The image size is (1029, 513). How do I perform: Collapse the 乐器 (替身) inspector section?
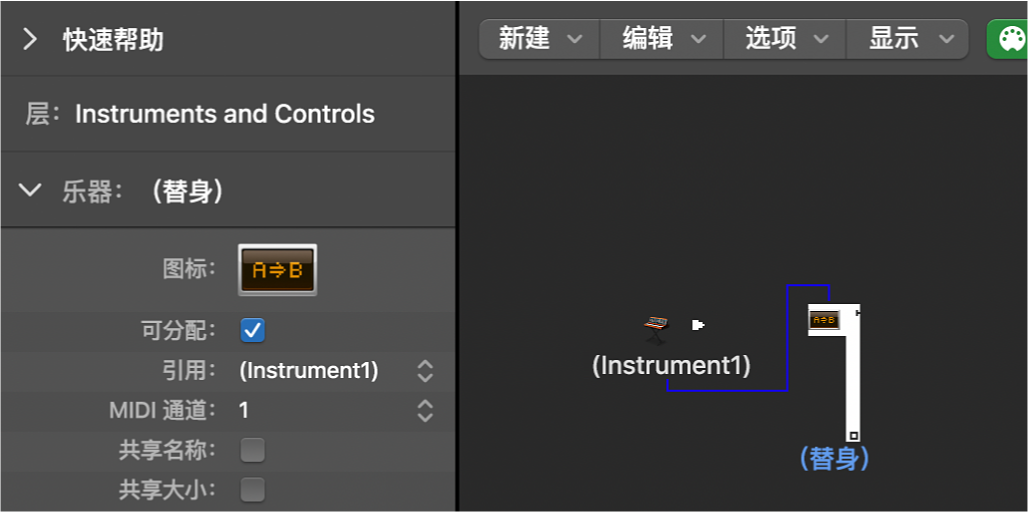(x=30, y=190)
